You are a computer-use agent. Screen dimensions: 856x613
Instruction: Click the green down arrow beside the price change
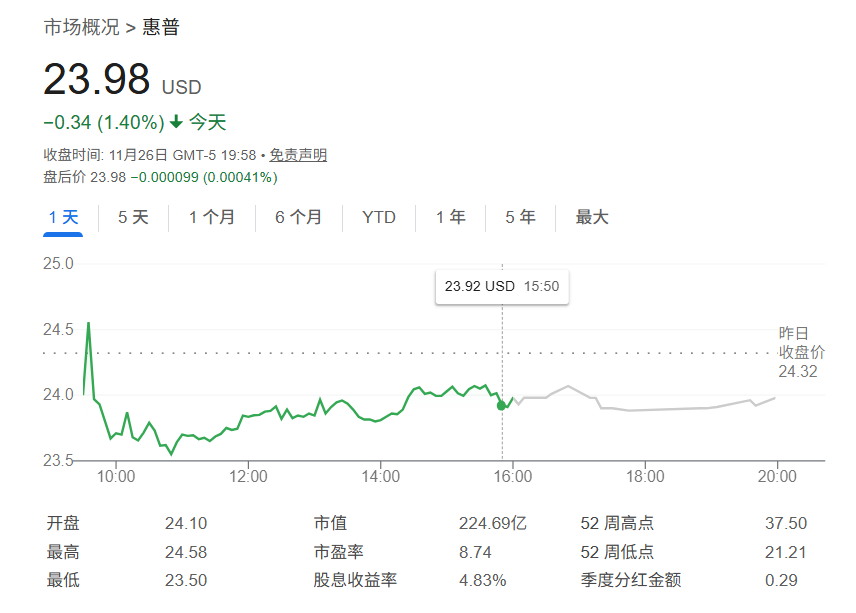coord(176,123)
